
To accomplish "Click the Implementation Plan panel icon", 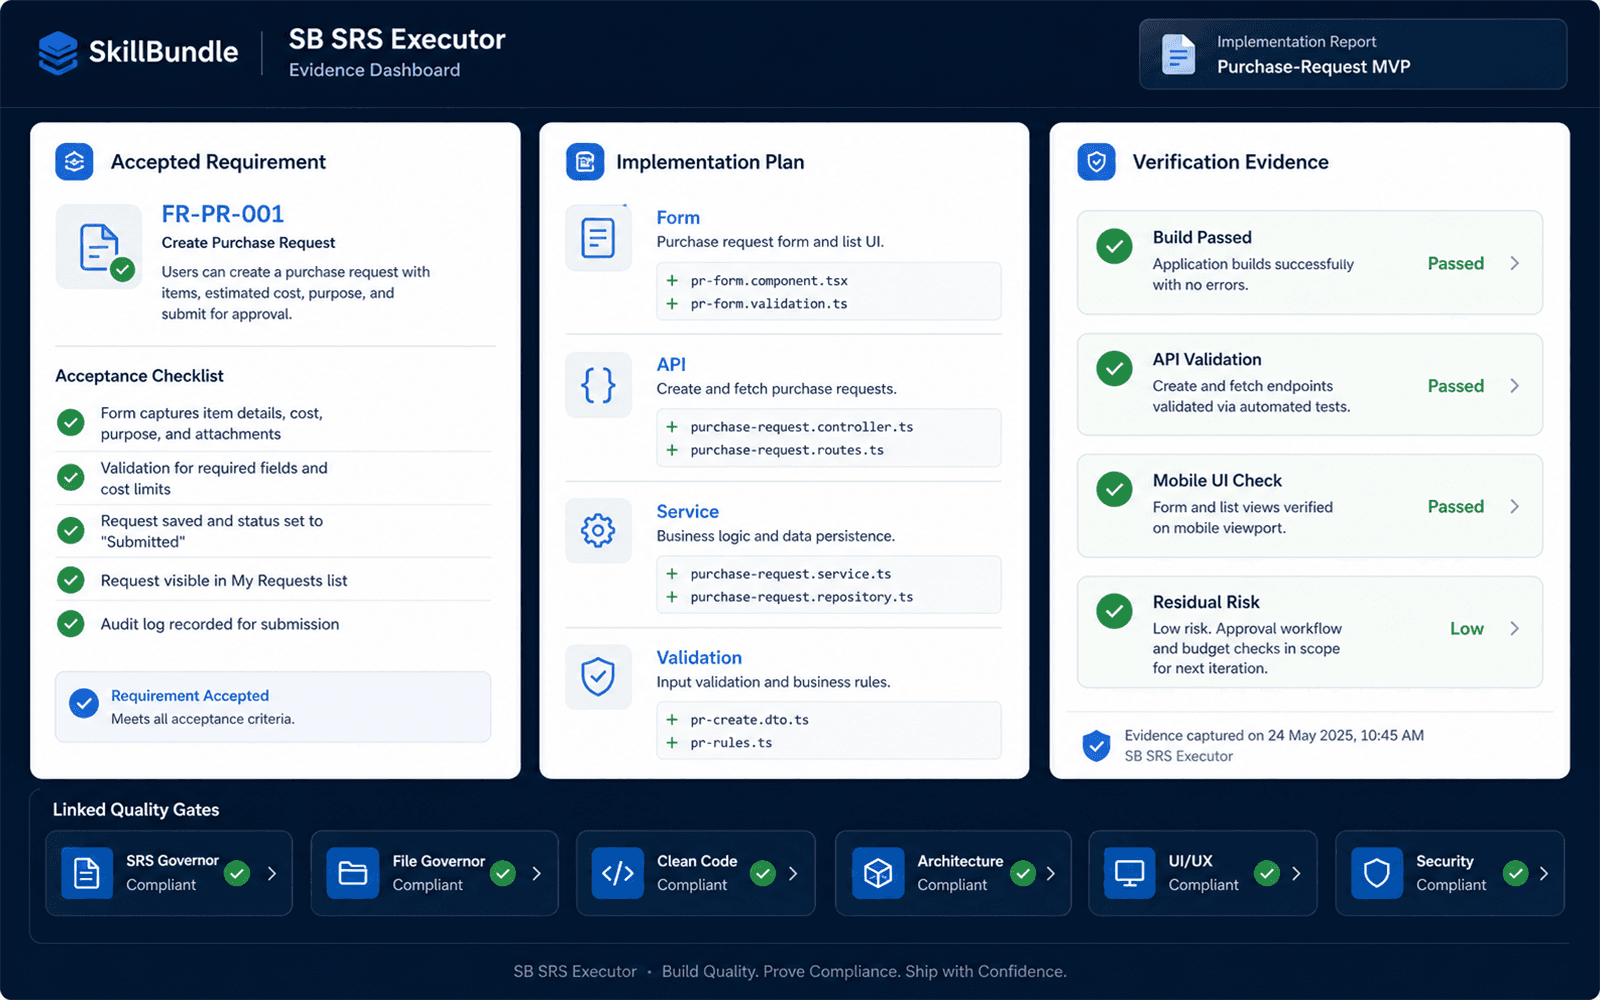I will (585, 162).
